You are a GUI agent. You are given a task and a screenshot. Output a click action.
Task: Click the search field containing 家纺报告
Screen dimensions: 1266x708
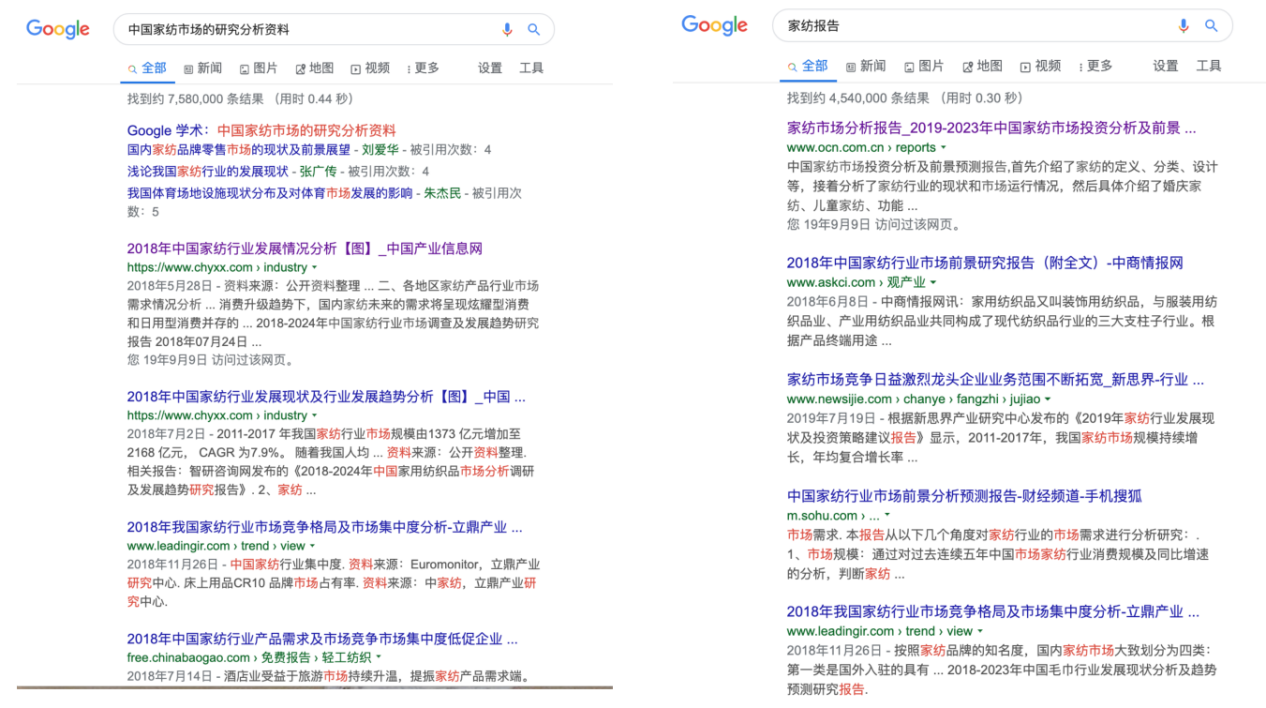[x=970, y=26]
